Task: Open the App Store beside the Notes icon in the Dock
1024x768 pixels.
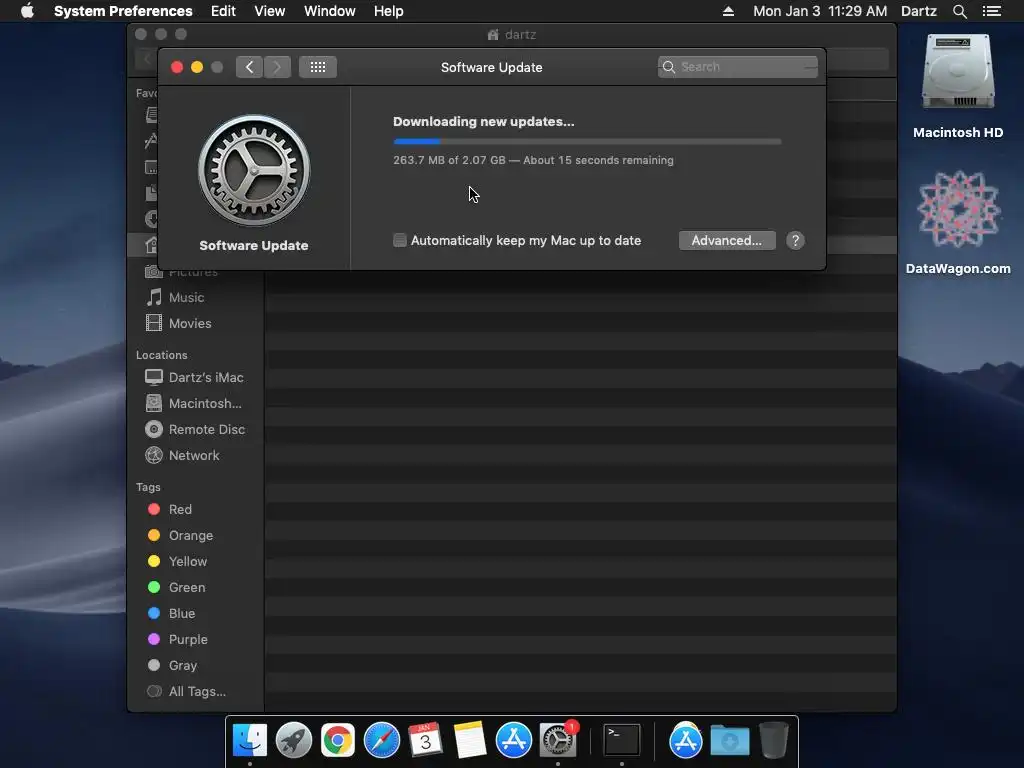Action: click(x=513, y=740)
